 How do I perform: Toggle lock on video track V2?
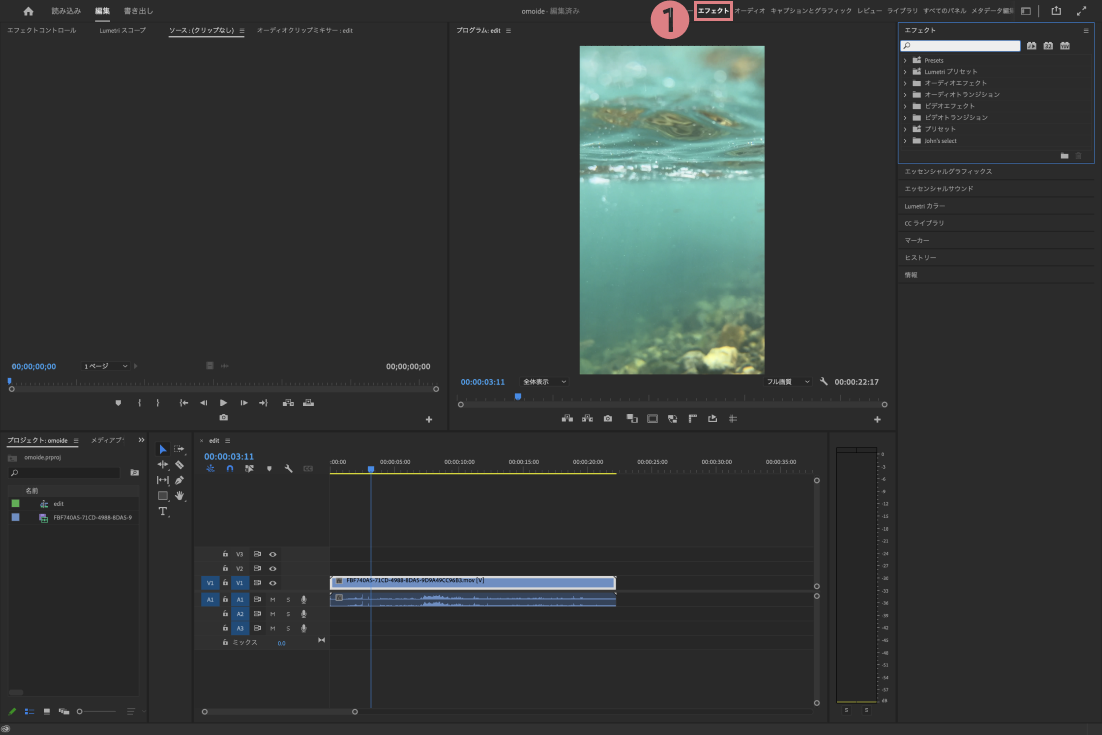point(226,568)
